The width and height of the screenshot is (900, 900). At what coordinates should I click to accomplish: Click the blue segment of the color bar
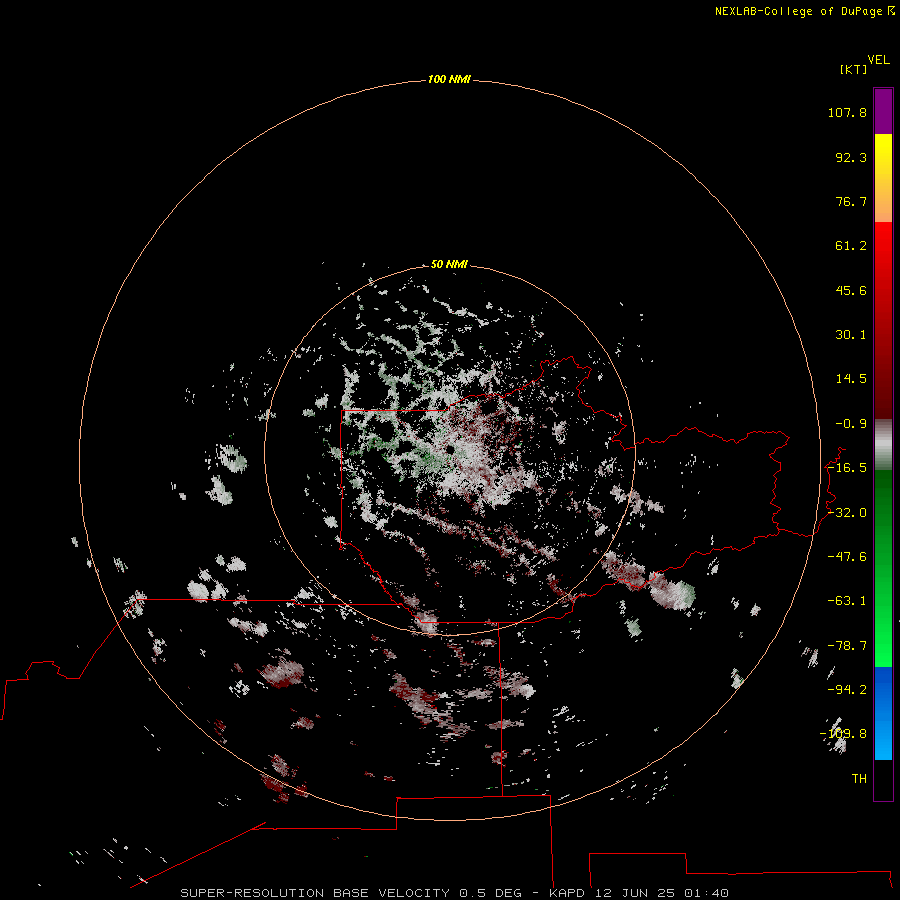tap(883, 713)
